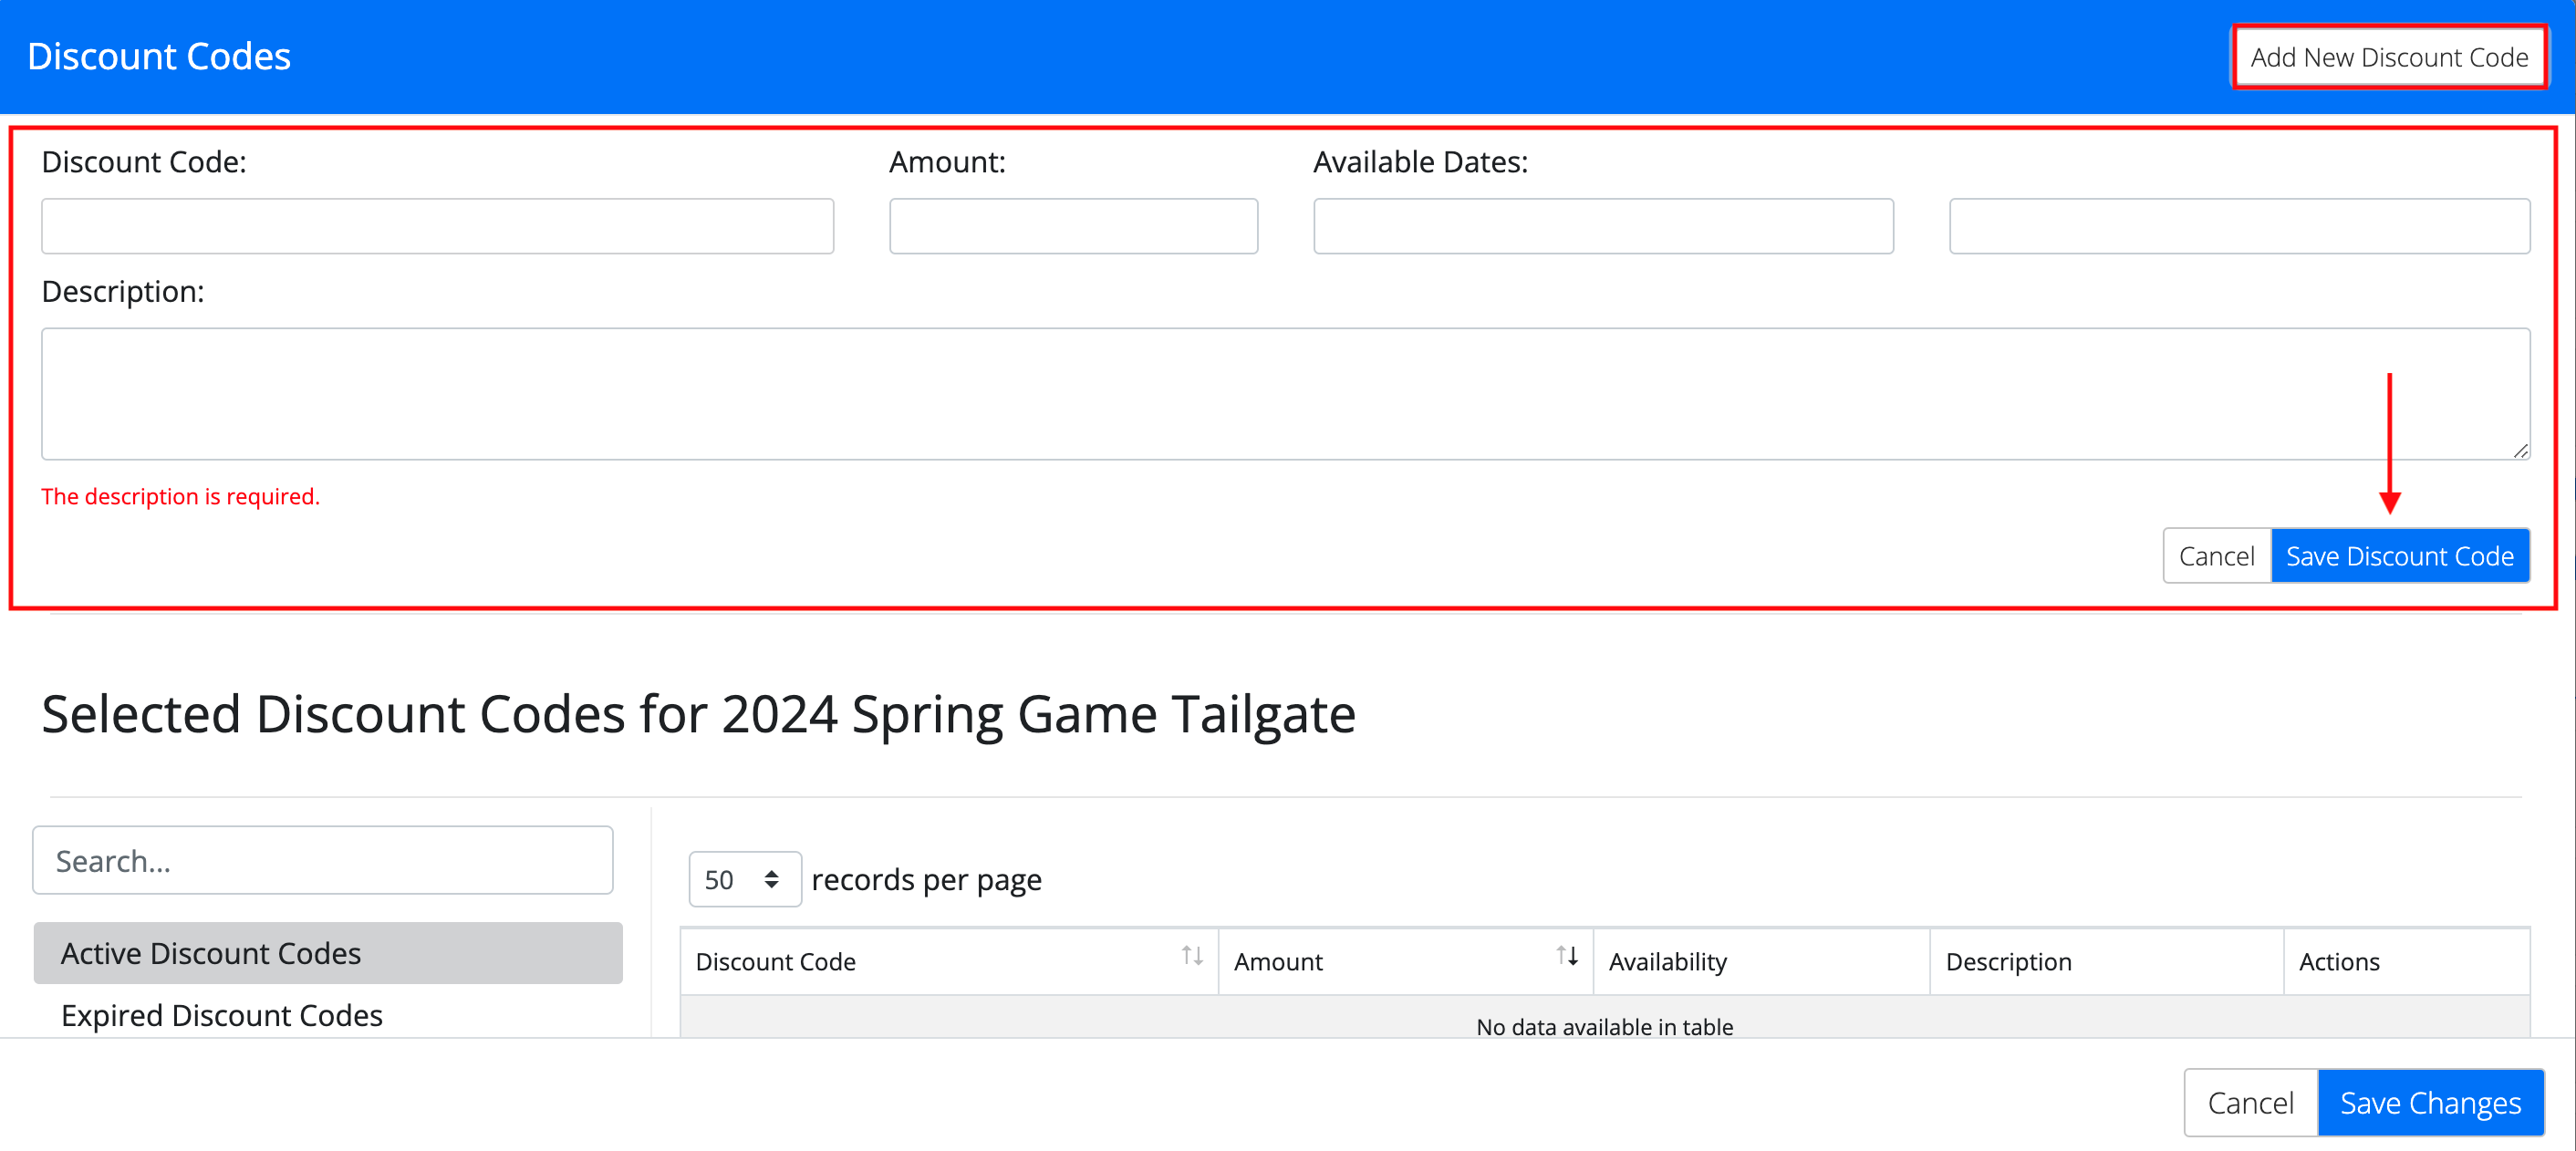Click inside the Description textarea
Viewport: 2576px width, 1151px height.
[x=1284, y=394]
